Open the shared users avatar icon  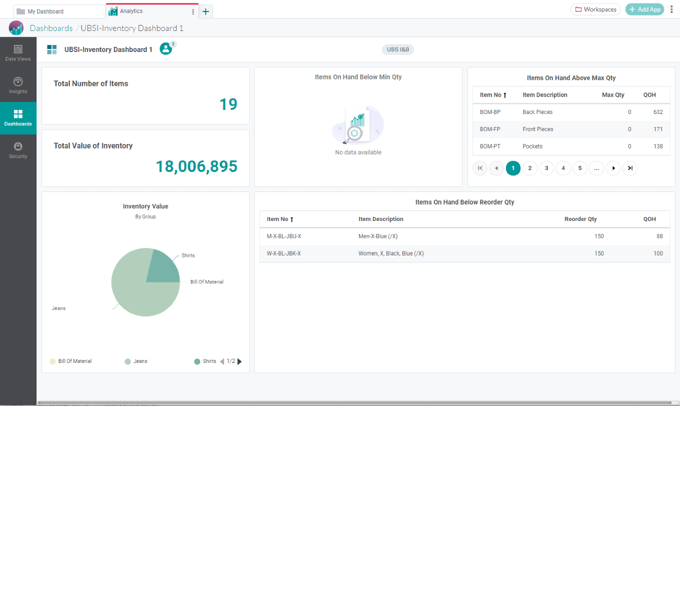166,49
